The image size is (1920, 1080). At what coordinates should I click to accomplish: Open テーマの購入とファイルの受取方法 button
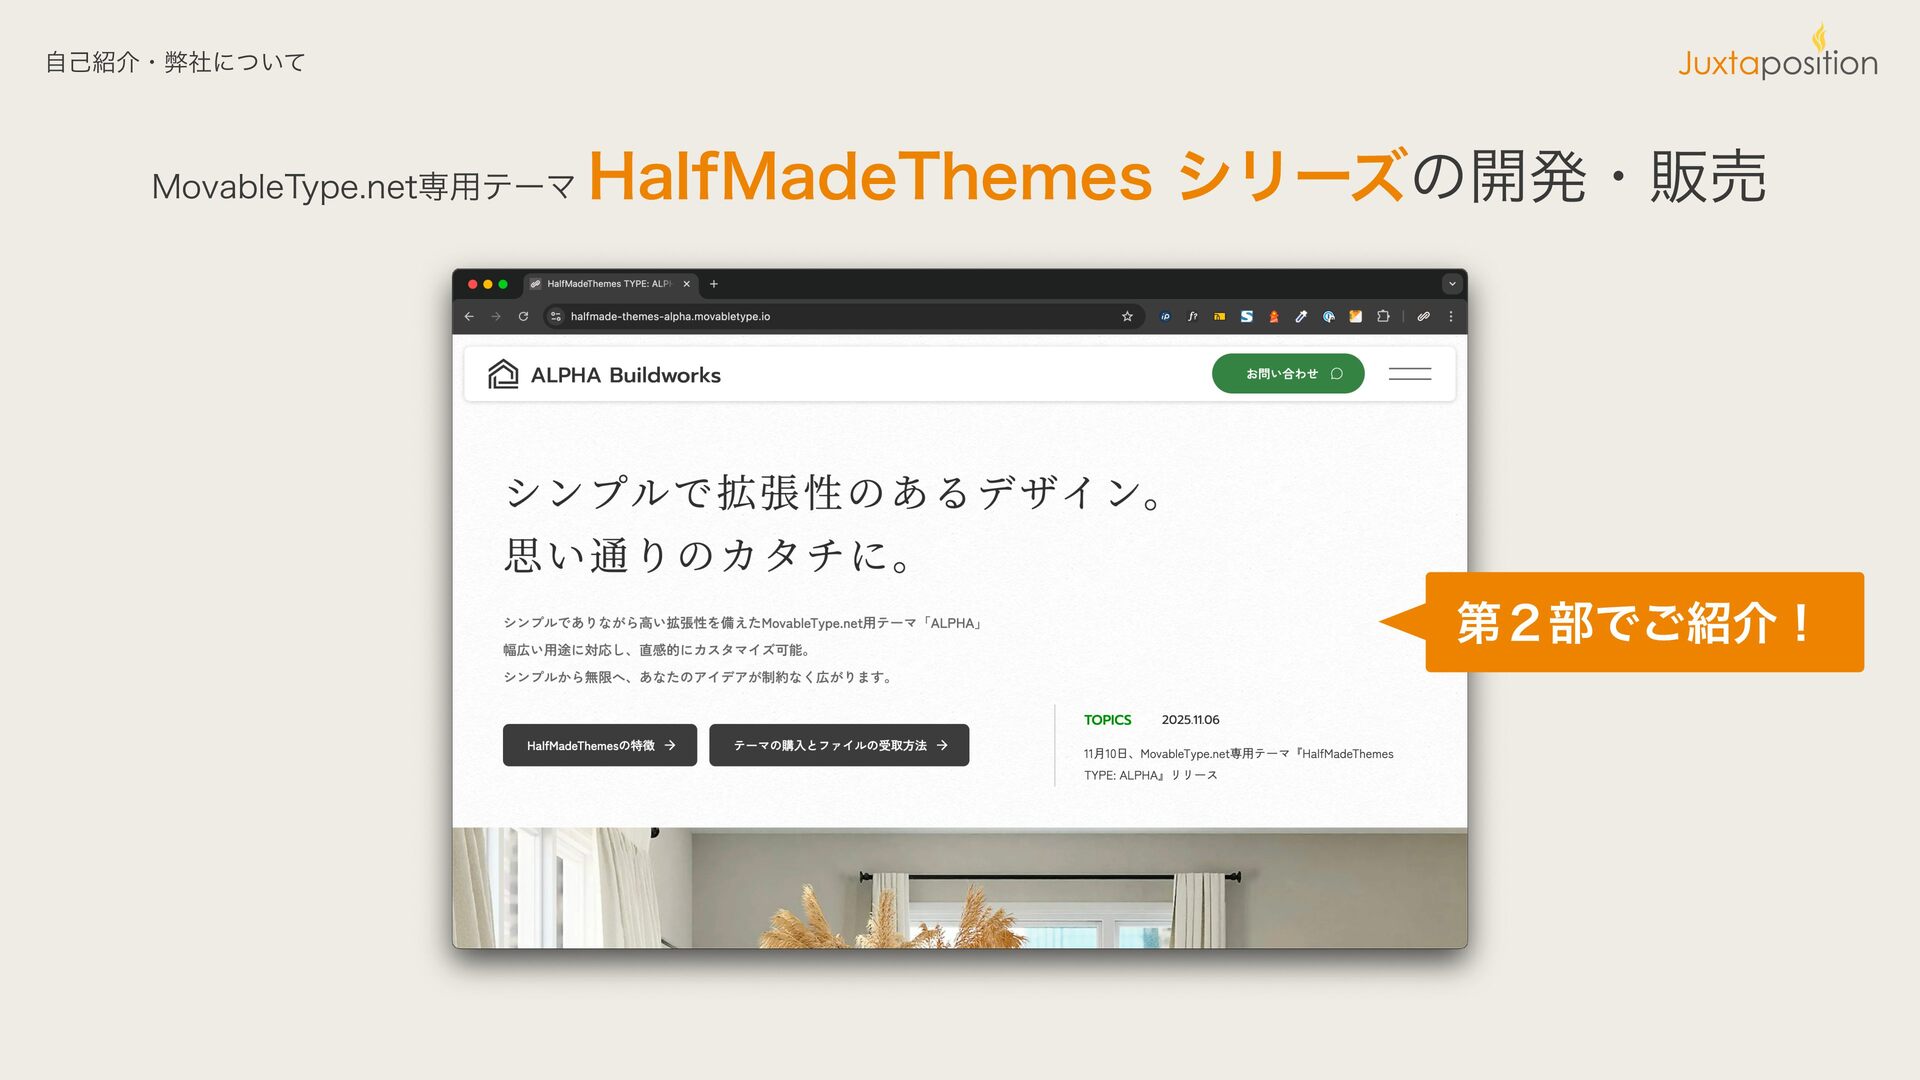839,745
